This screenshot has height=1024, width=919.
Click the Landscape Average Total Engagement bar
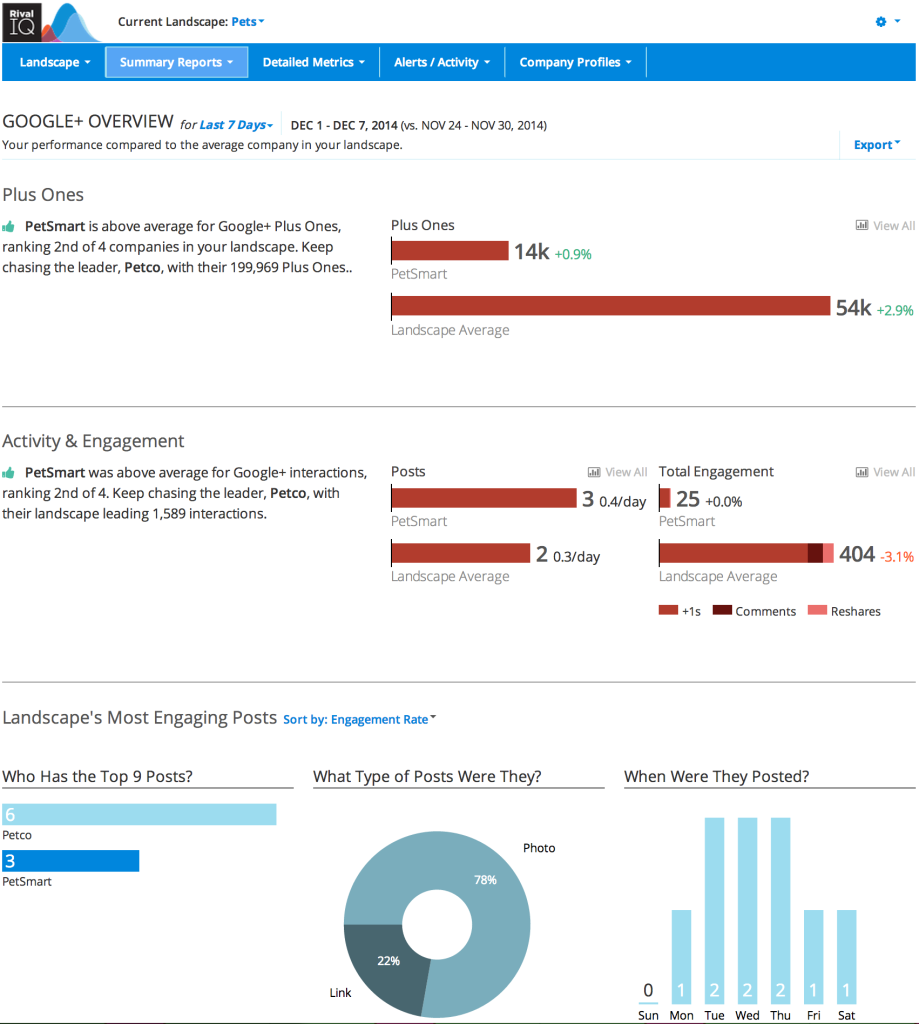pos(747,553)
